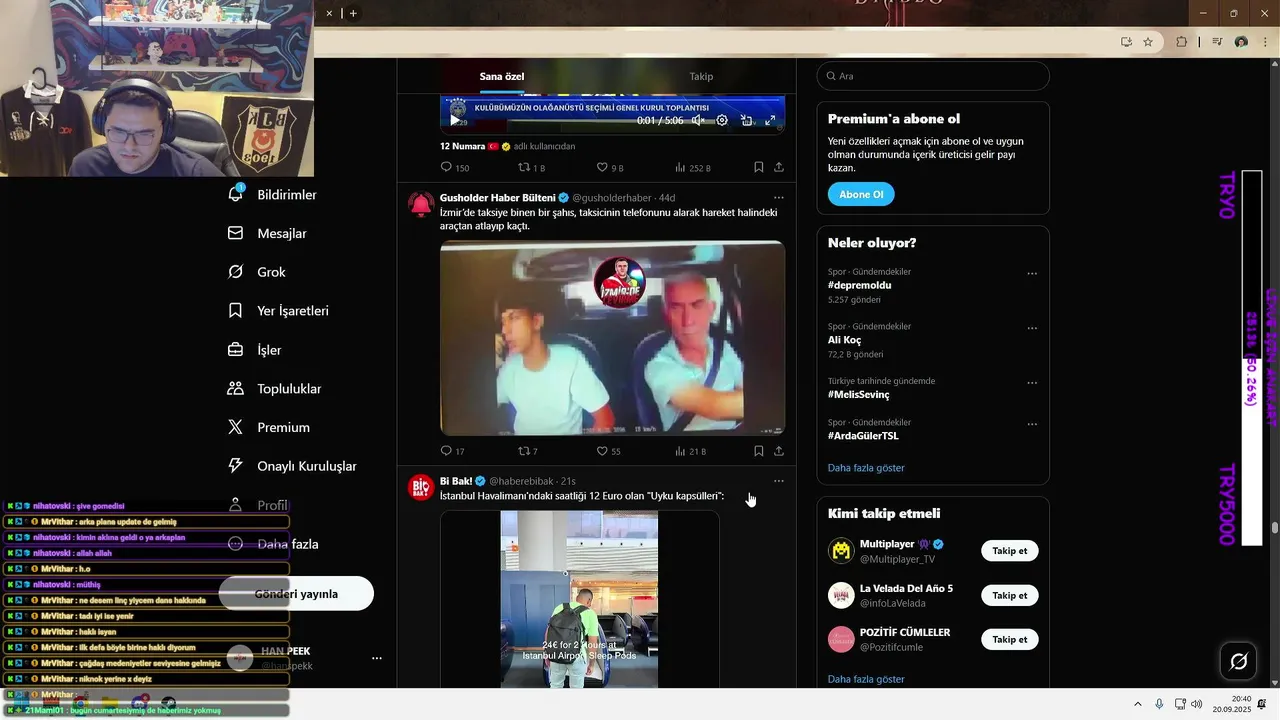Image resolution: width=1280 pixels, height=720 pixels.
Task: Click in the Ara search field
Action: 933,76
